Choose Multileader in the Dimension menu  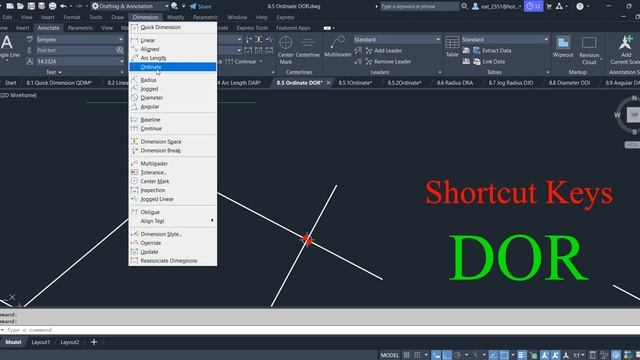(173, 164)
